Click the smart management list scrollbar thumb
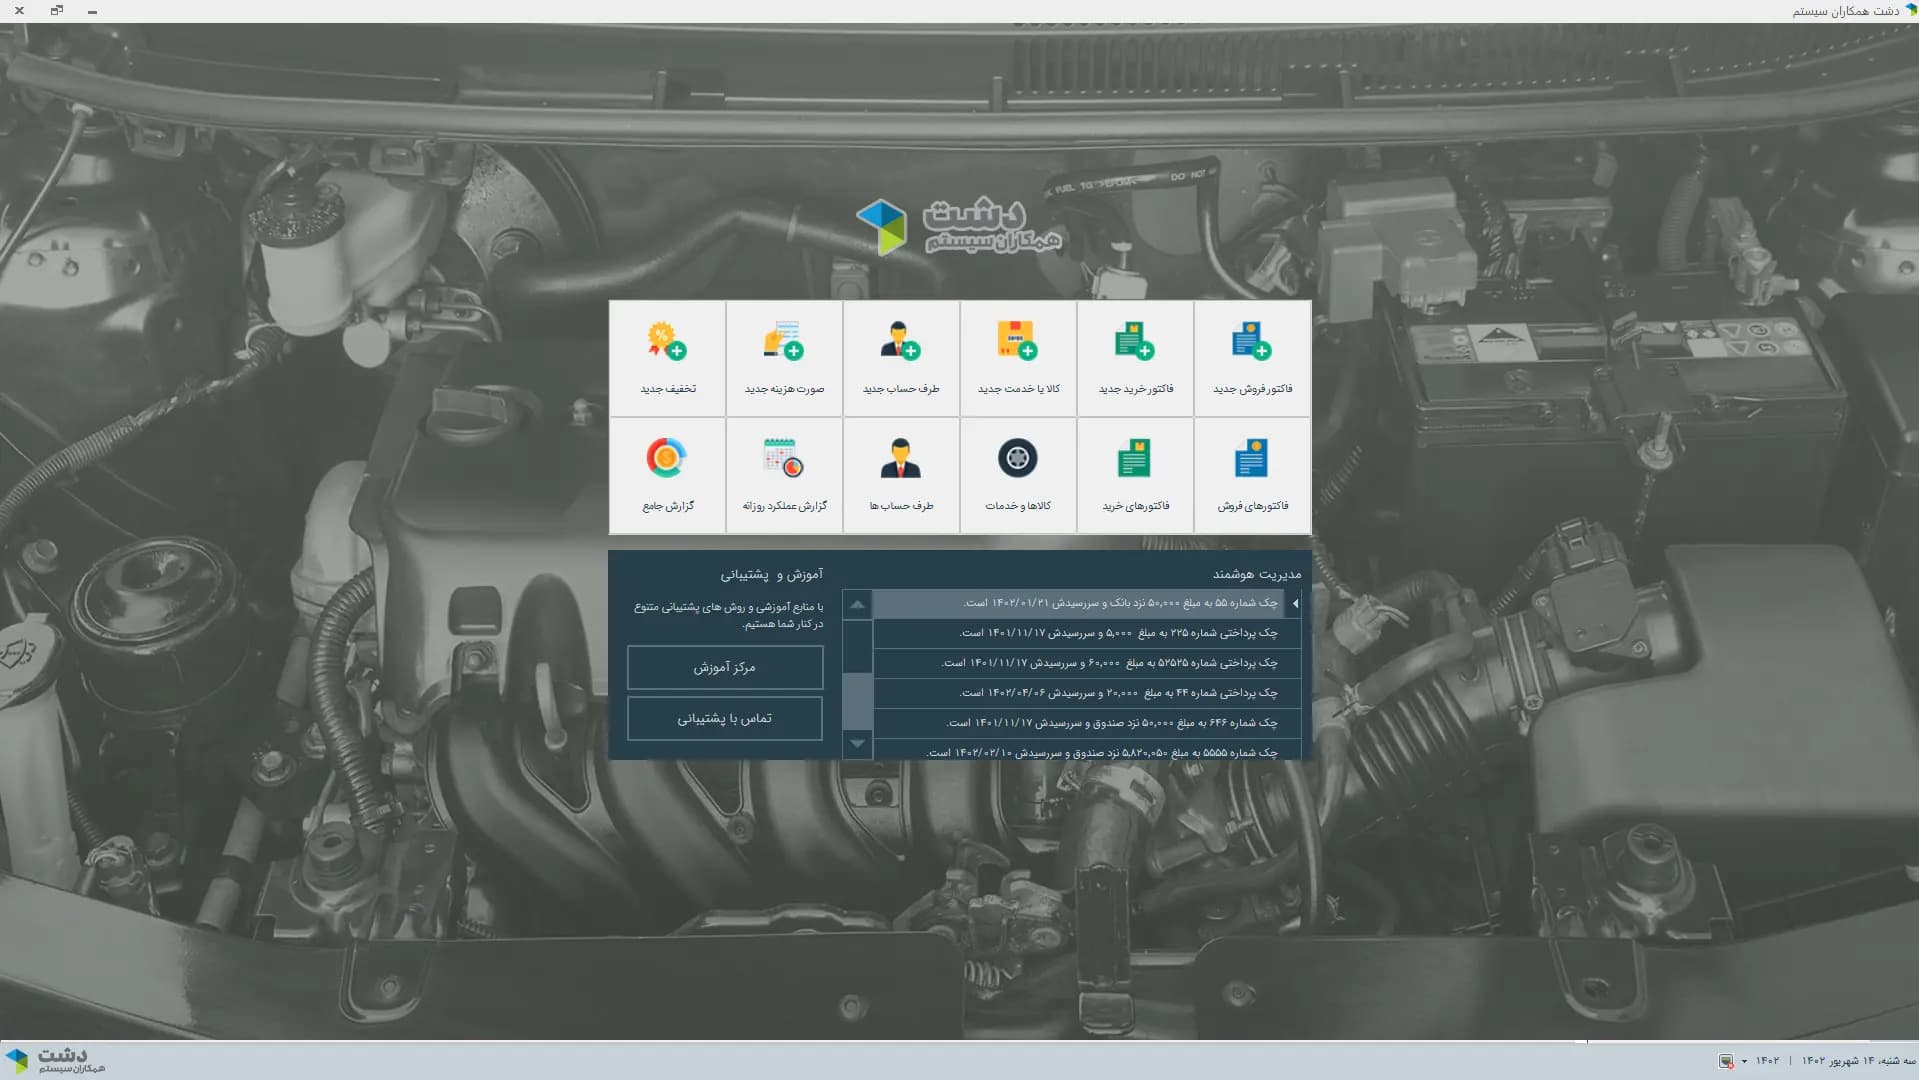Image resolution: width=1919 pixels, height=1080 pixels. pyautogui.click(x=857, y=700)
